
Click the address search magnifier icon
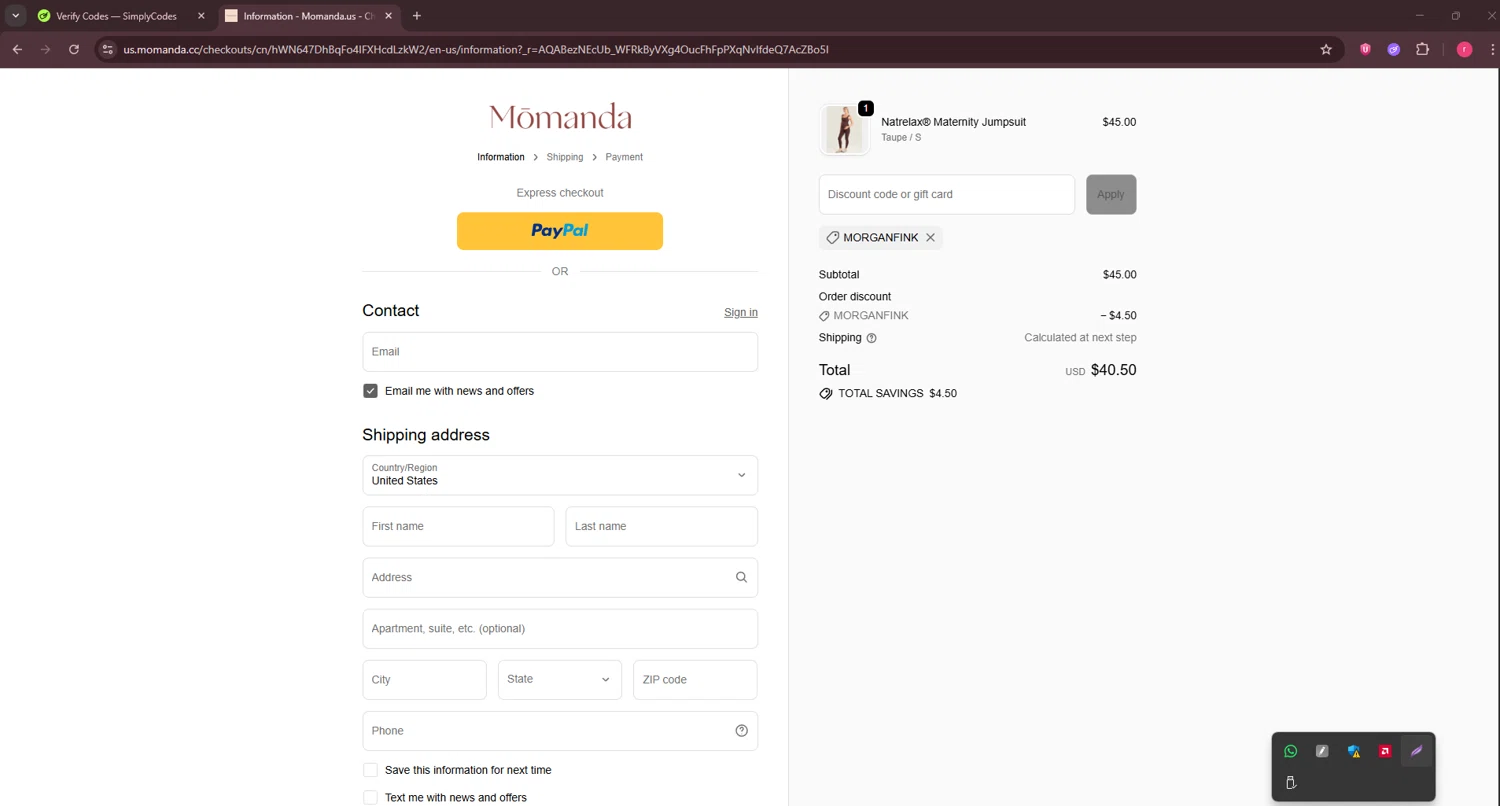tap(741, 577)
